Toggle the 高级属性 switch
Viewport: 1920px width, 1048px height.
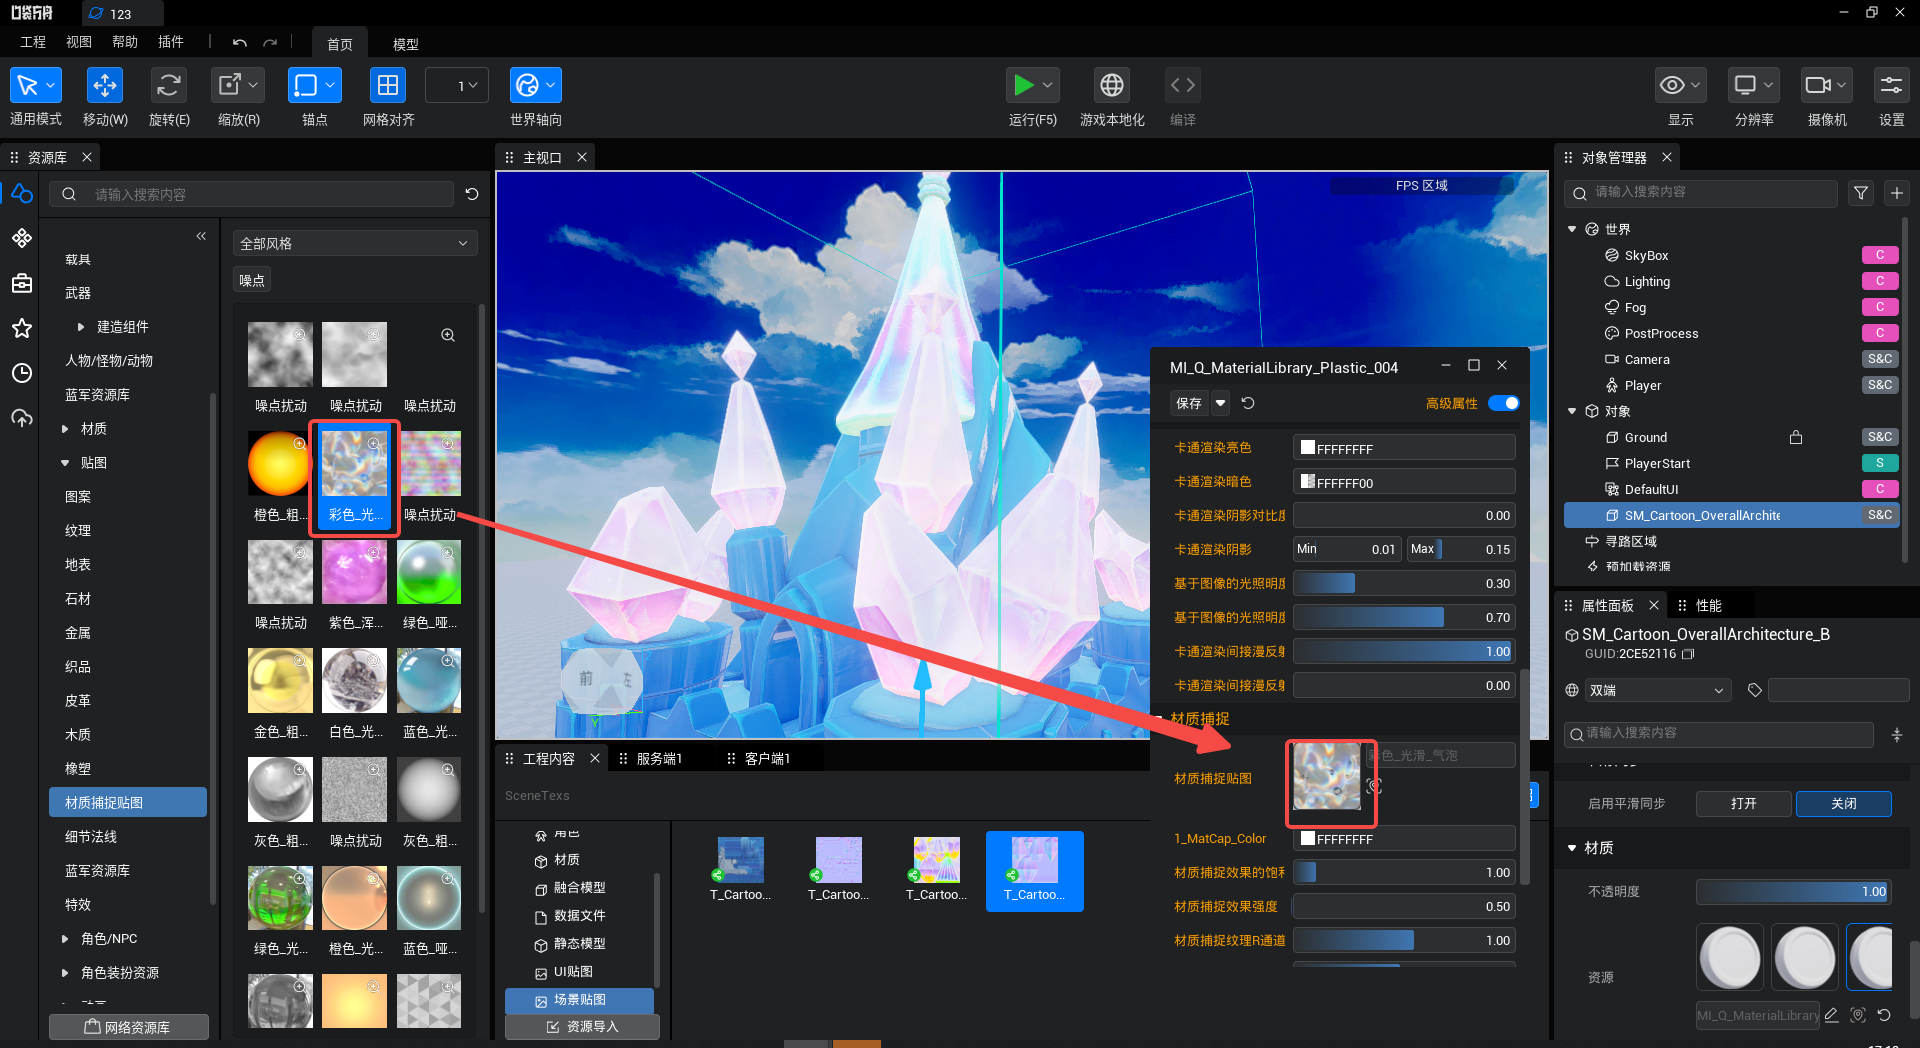pos(1503,403)
